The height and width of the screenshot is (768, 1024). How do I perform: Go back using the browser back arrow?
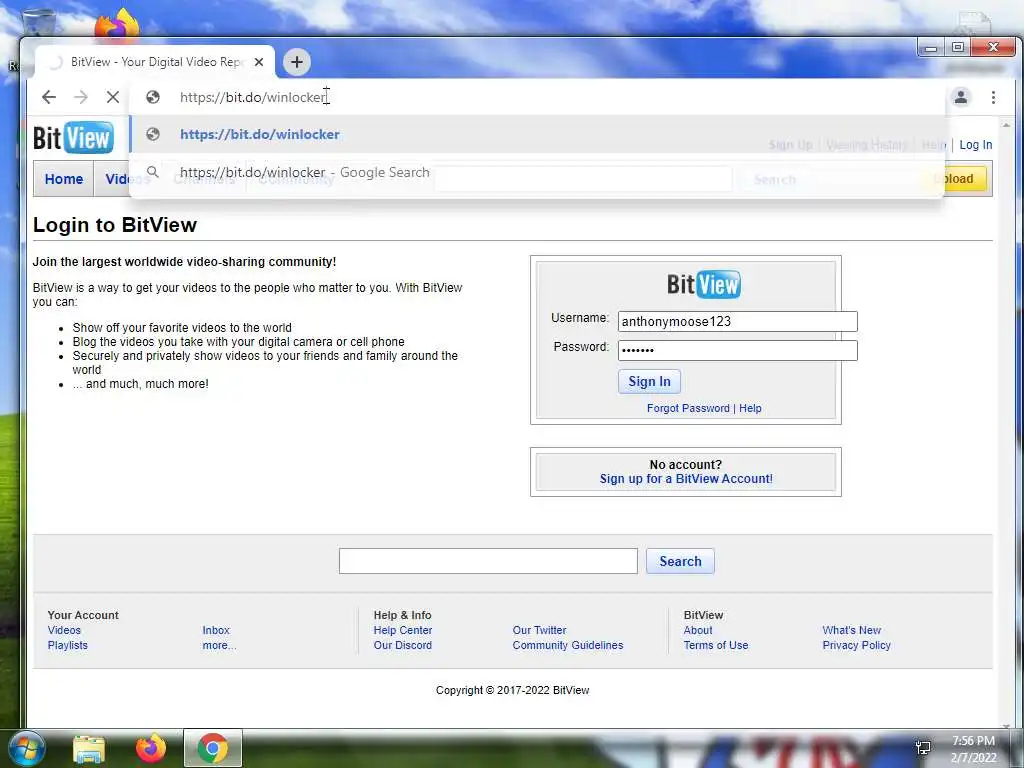coord(49,97)
